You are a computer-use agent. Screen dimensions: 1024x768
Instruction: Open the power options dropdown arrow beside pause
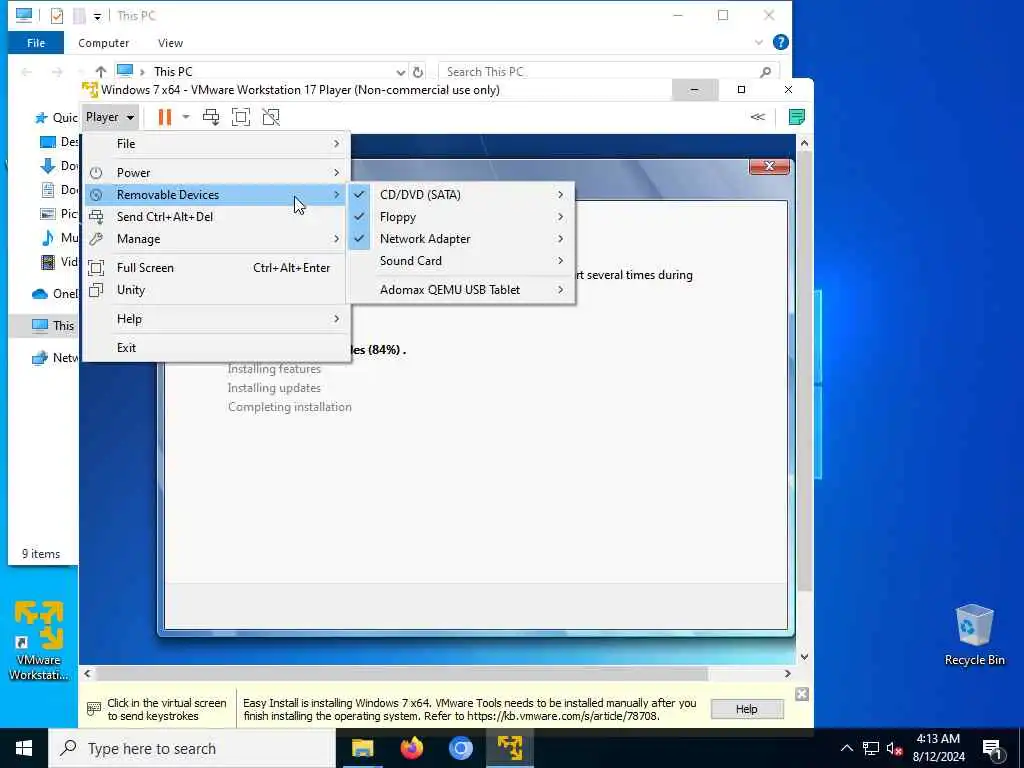pyautogui.click(x=185, y=117)
